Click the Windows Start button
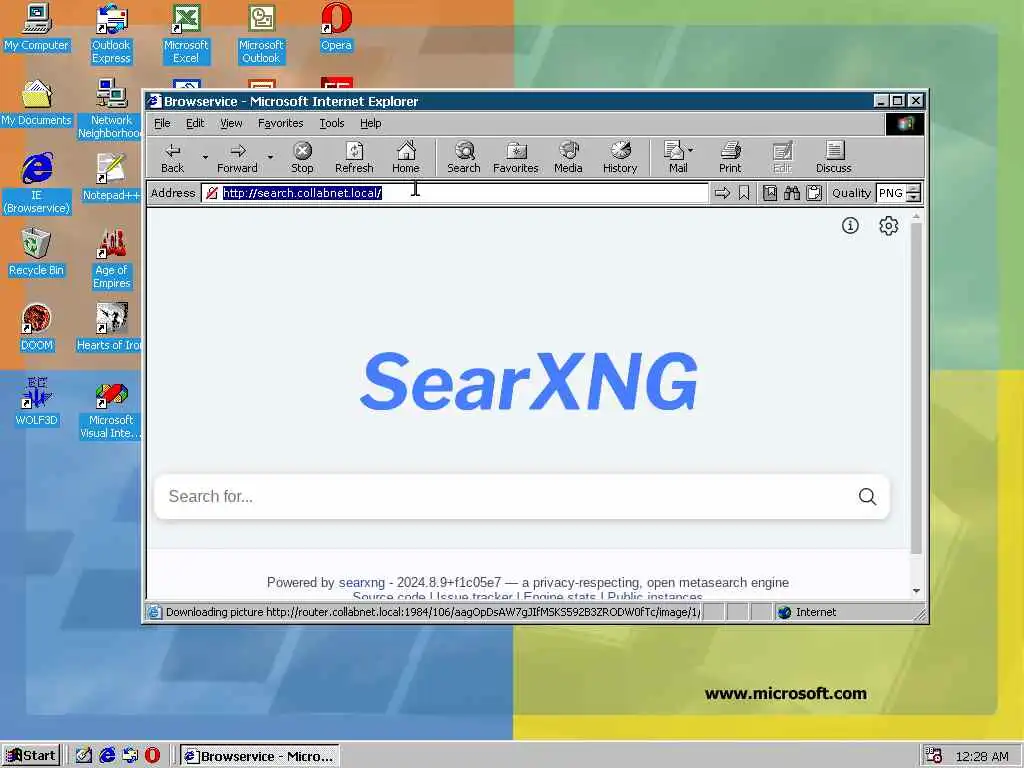Screen dimensions: 1024x768 pyautogui.click(x=31, y=756)
